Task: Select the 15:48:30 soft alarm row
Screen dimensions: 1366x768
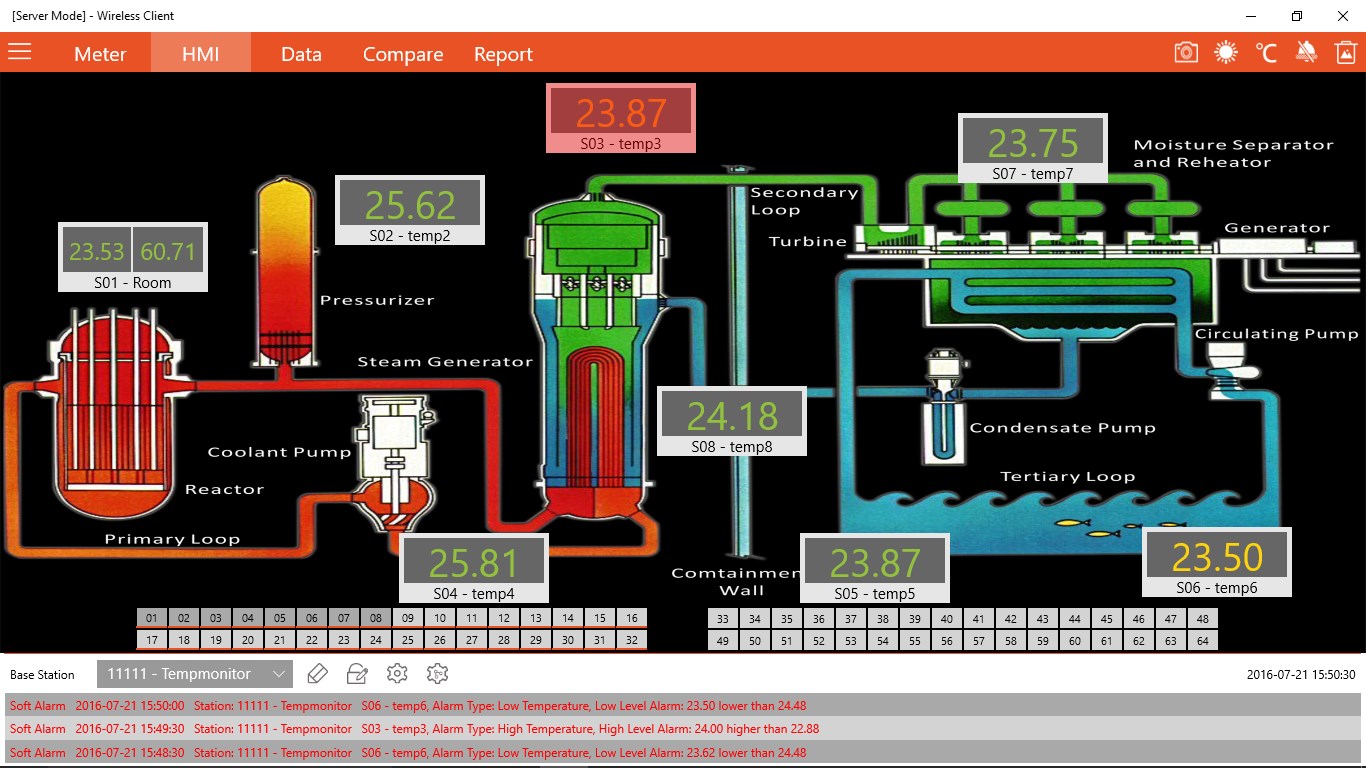Action: pyautogui.click(x=683, y=752)
